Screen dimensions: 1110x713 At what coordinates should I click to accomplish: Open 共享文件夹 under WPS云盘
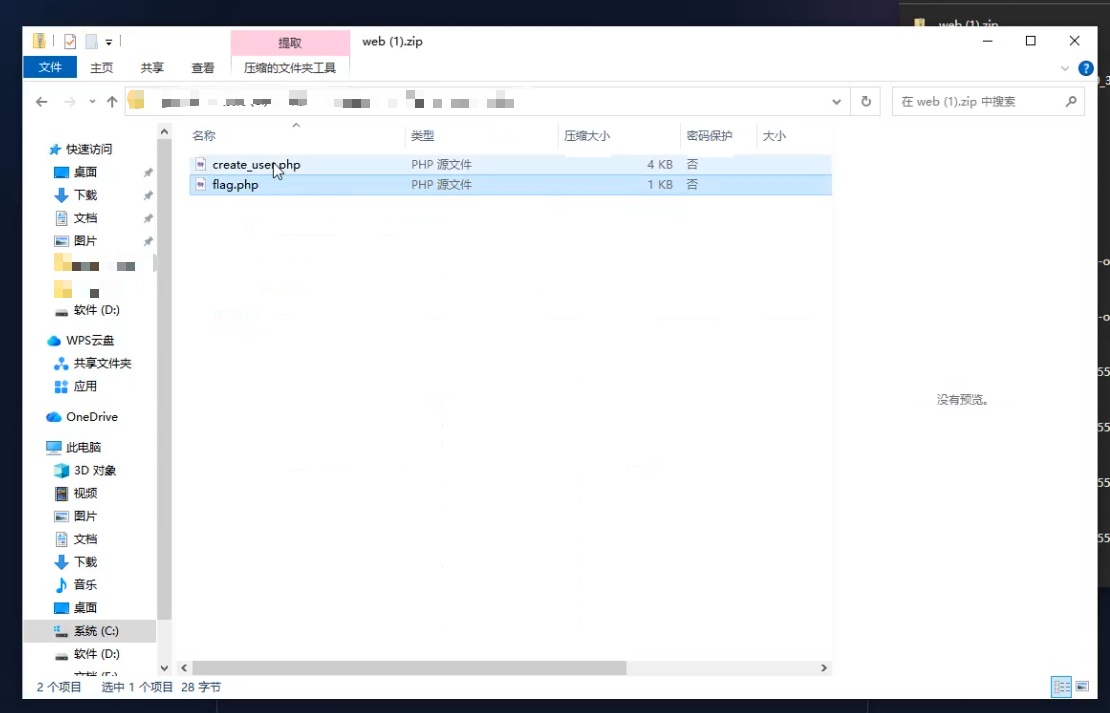tap(102, 363)
